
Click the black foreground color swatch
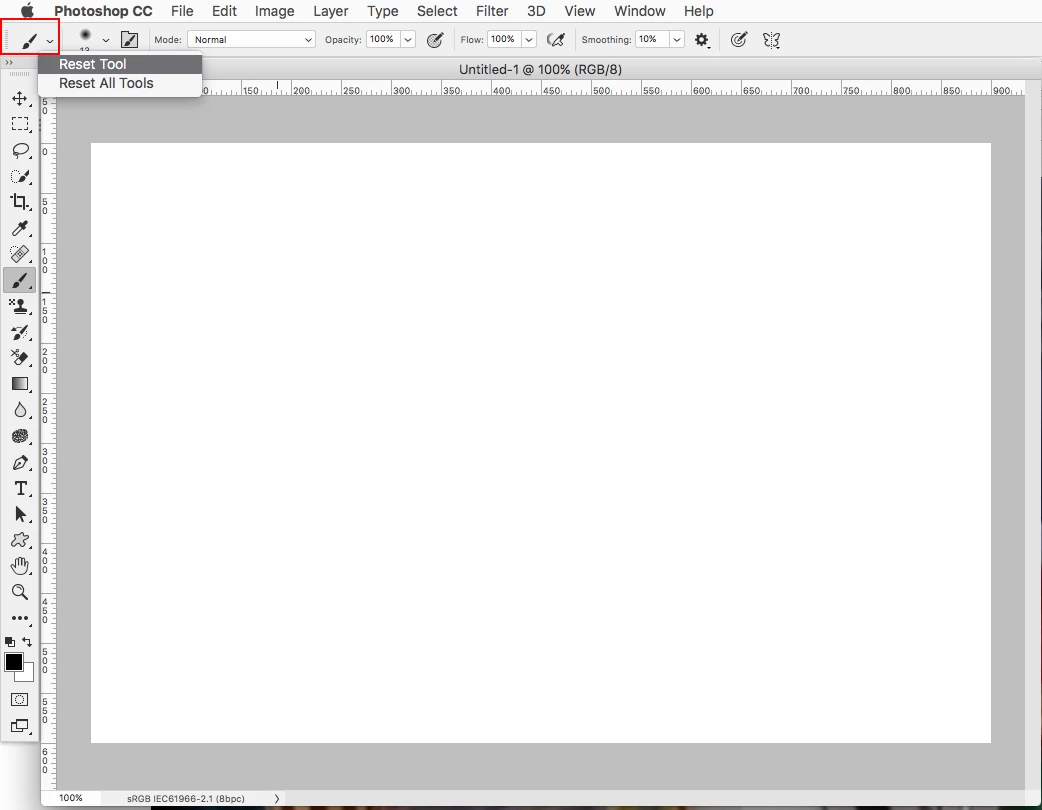pos(13,662)
